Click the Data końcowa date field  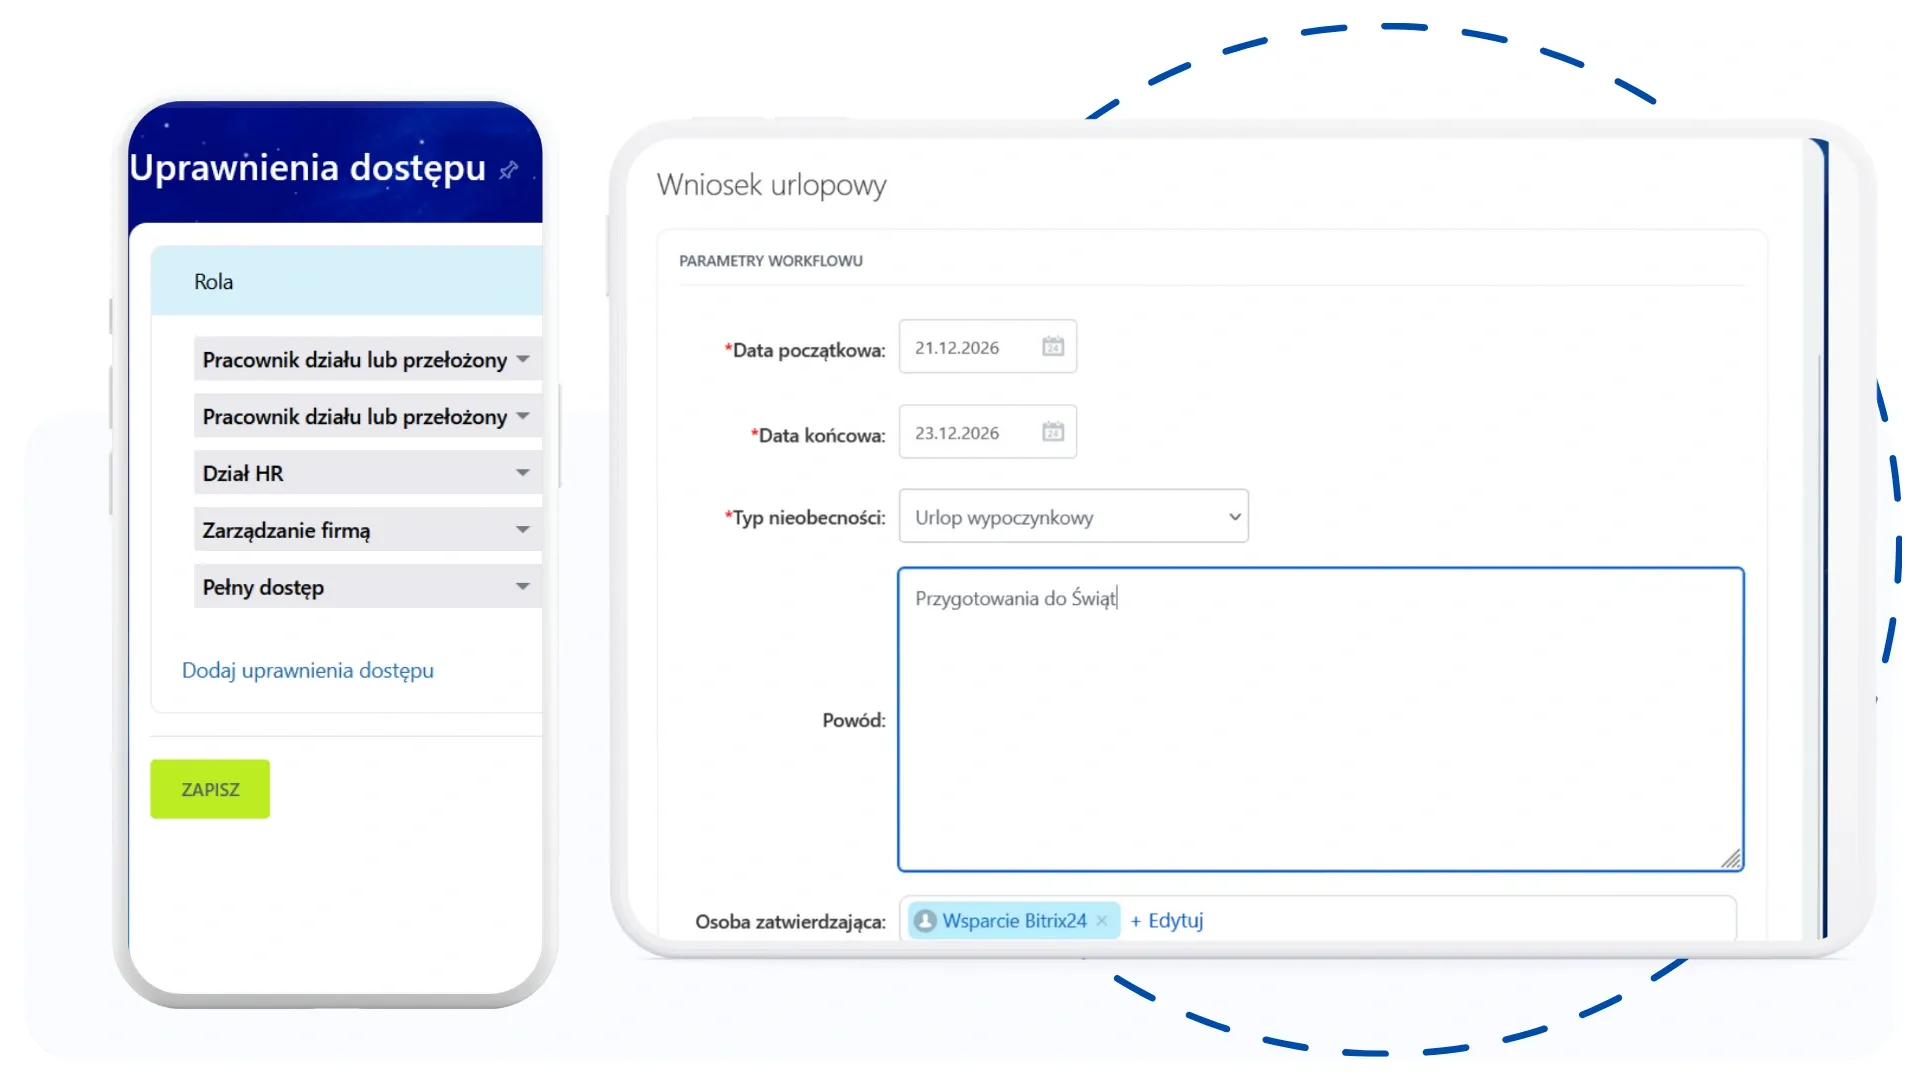967,432
